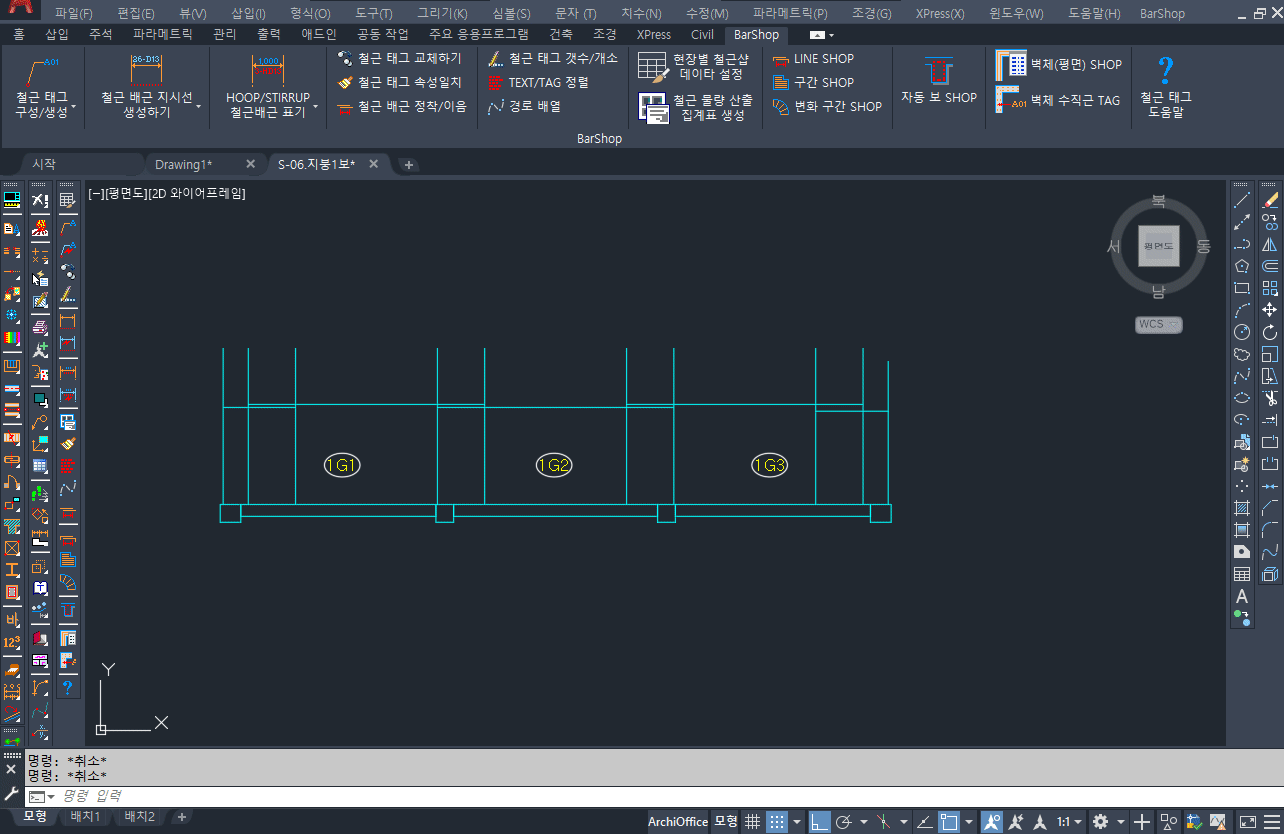Expand the HOOP/STIRRUP 철근배근 표기 dropdown
The width and height of the screenshot is (1284, 834).
pyautogui.click(x=315, y=105)
